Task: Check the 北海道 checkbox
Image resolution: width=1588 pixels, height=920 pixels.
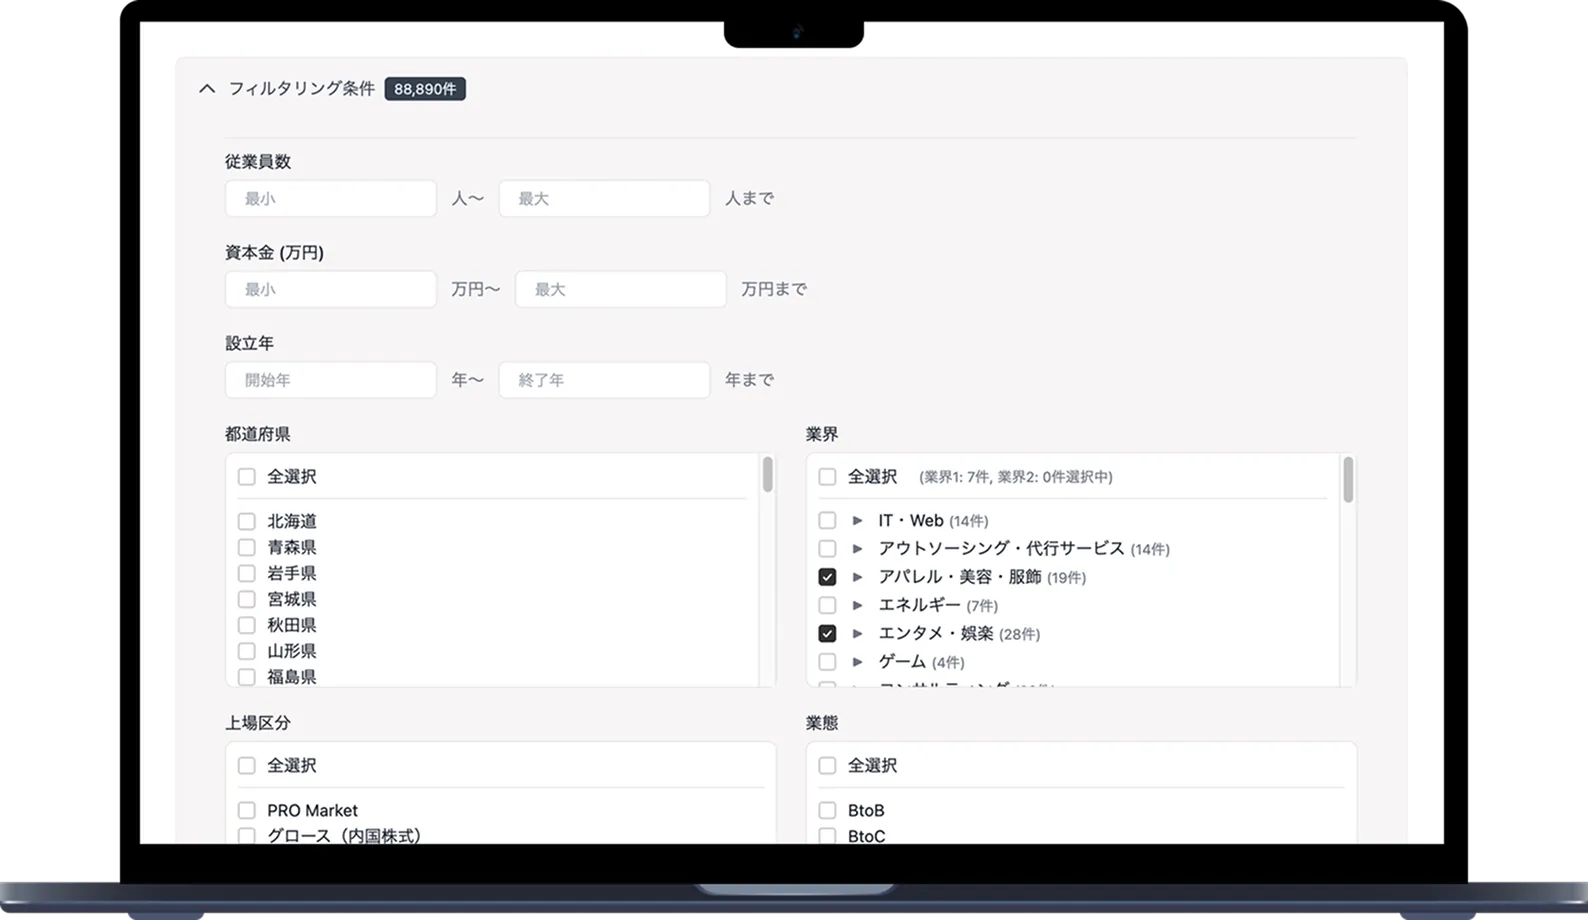Action: (x=247, y=521)
